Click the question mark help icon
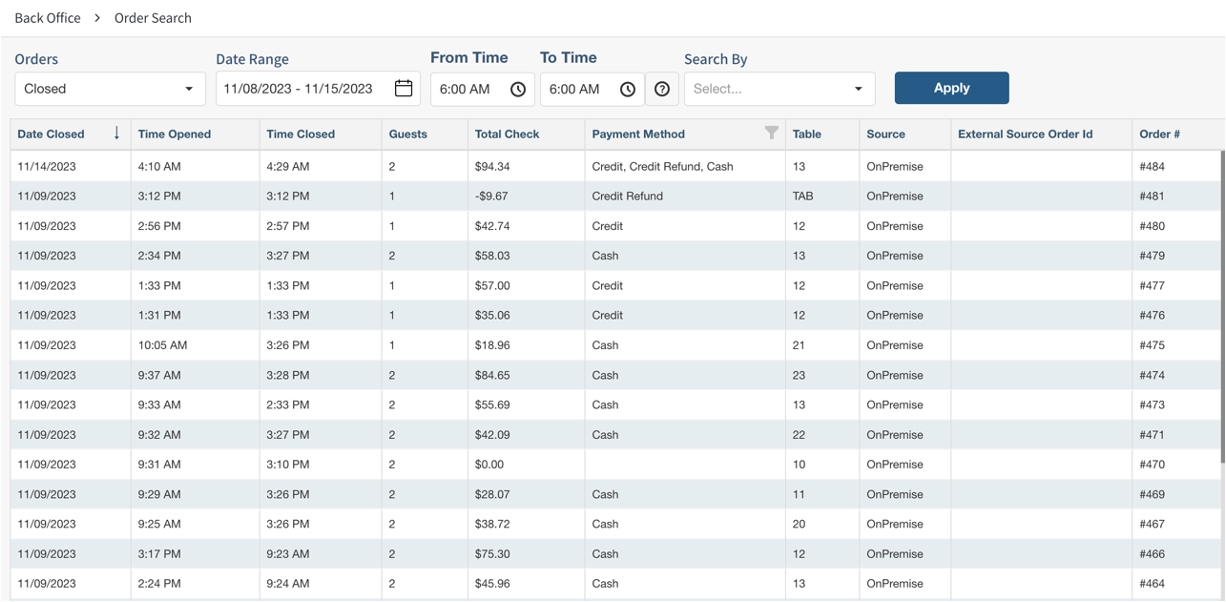 point(661,89)
